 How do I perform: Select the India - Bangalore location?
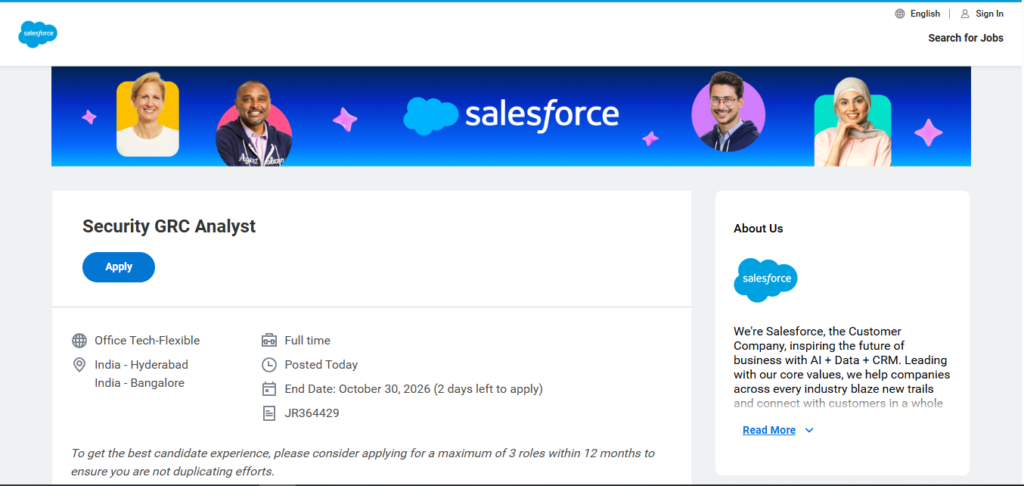(x=139, y=383)
